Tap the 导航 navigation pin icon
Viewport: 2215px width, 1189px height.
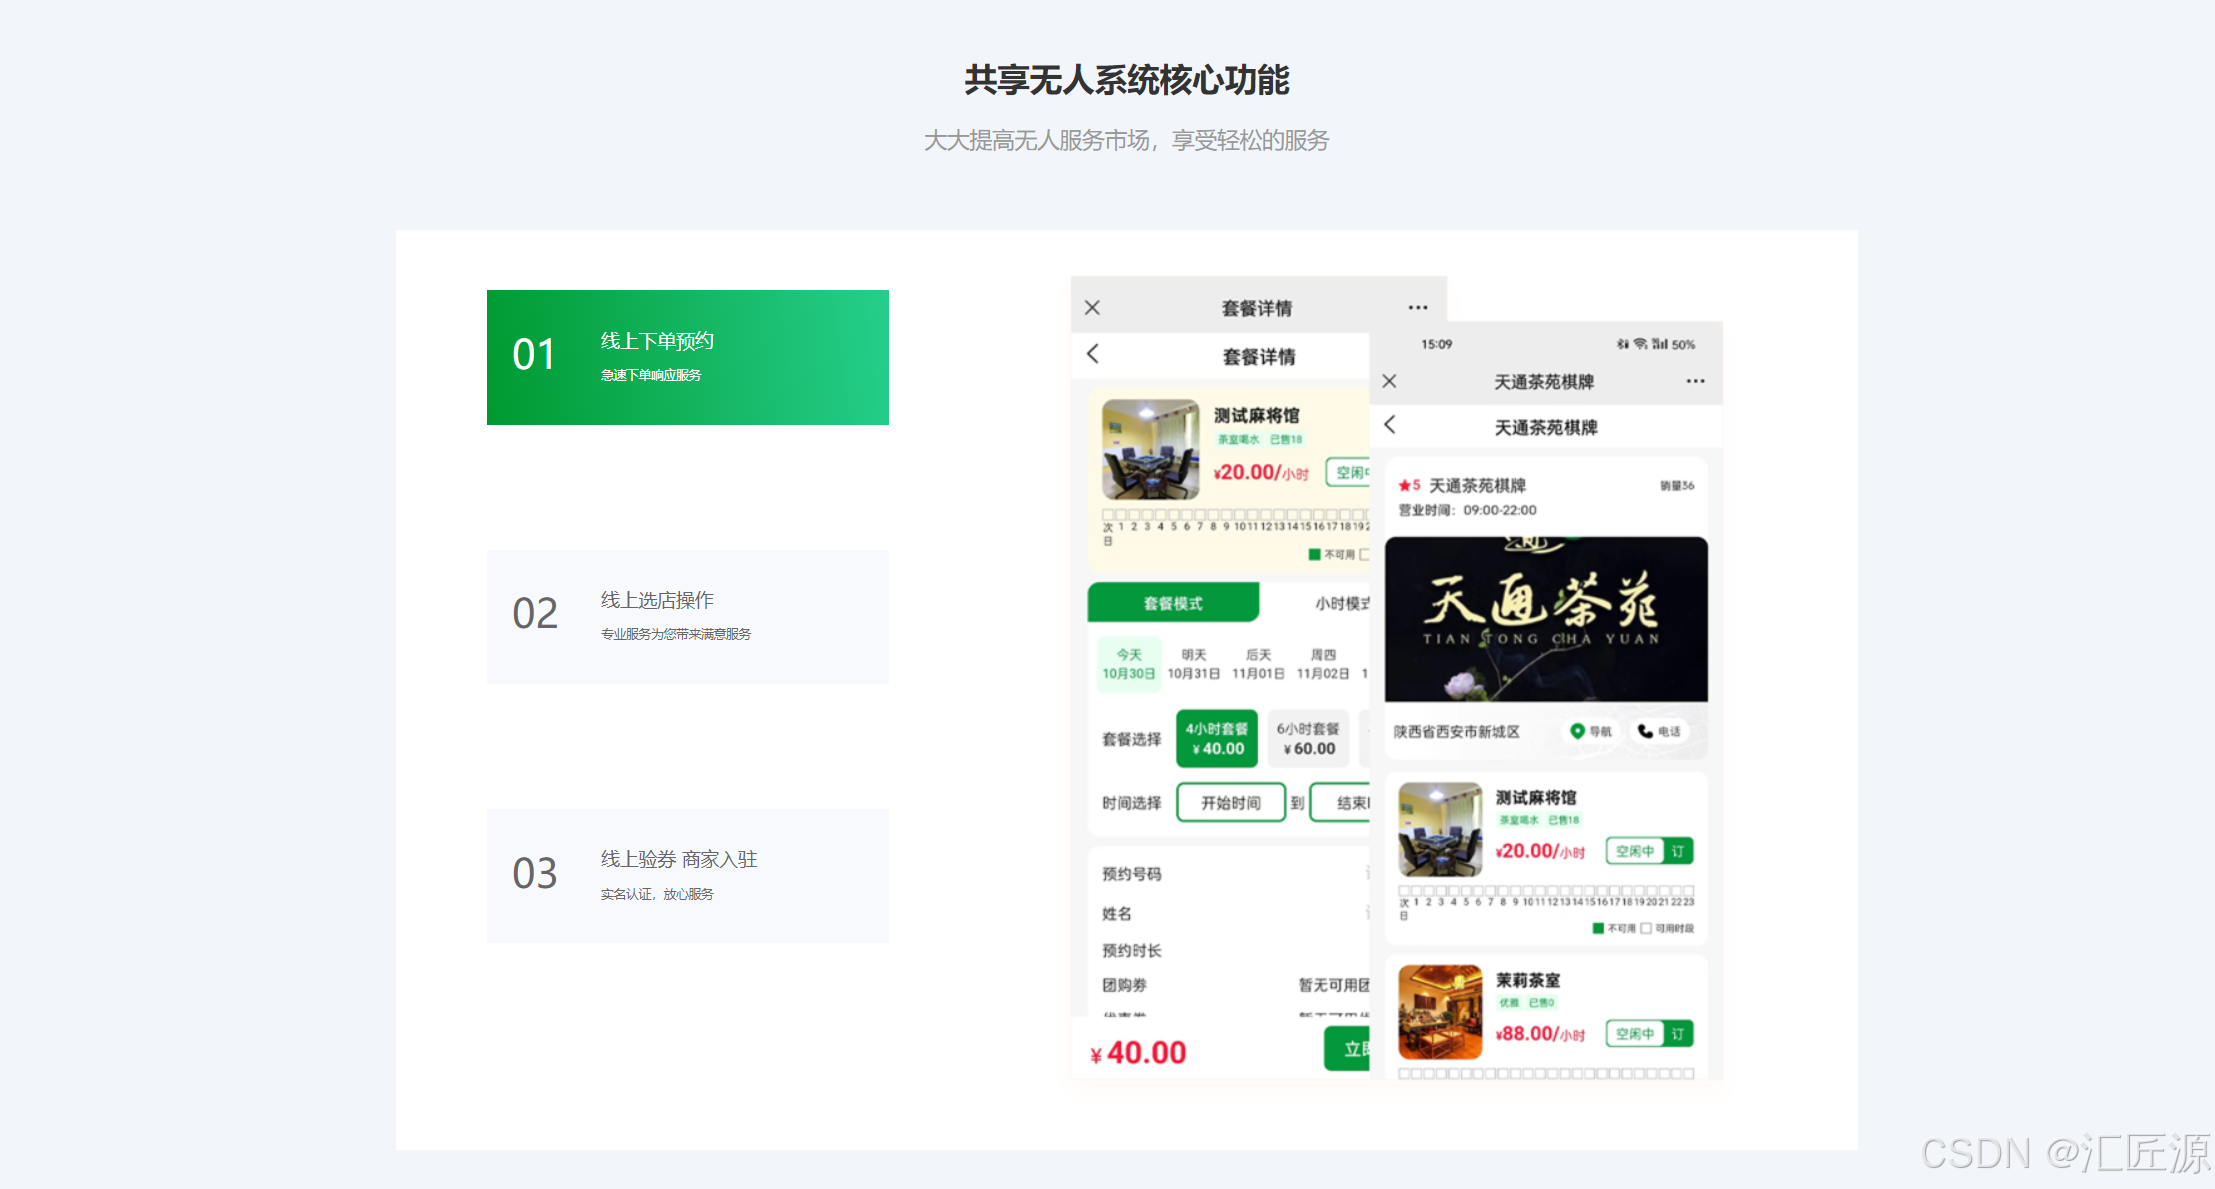1577,731
